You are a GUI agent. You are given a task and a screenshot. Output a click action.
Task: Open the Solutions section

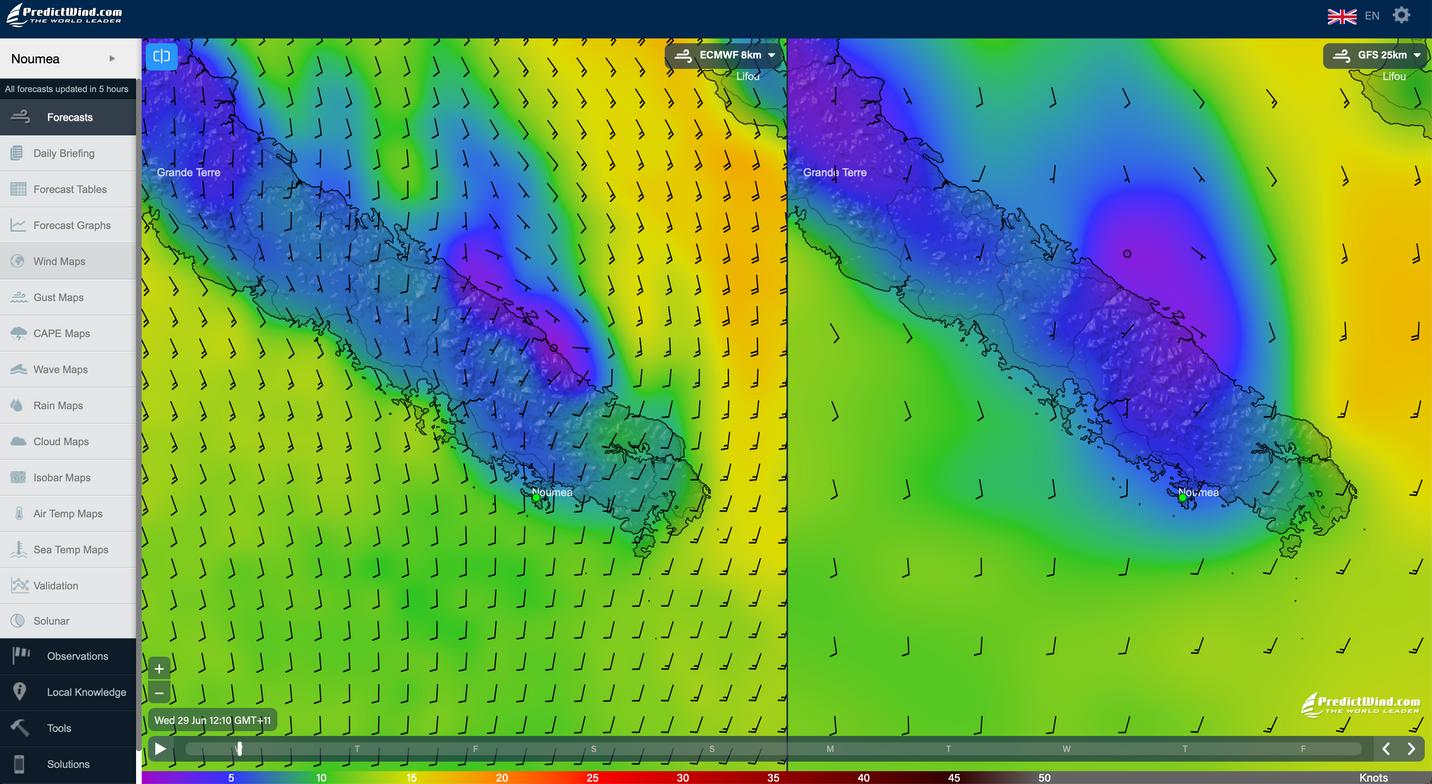click(68, 764)
